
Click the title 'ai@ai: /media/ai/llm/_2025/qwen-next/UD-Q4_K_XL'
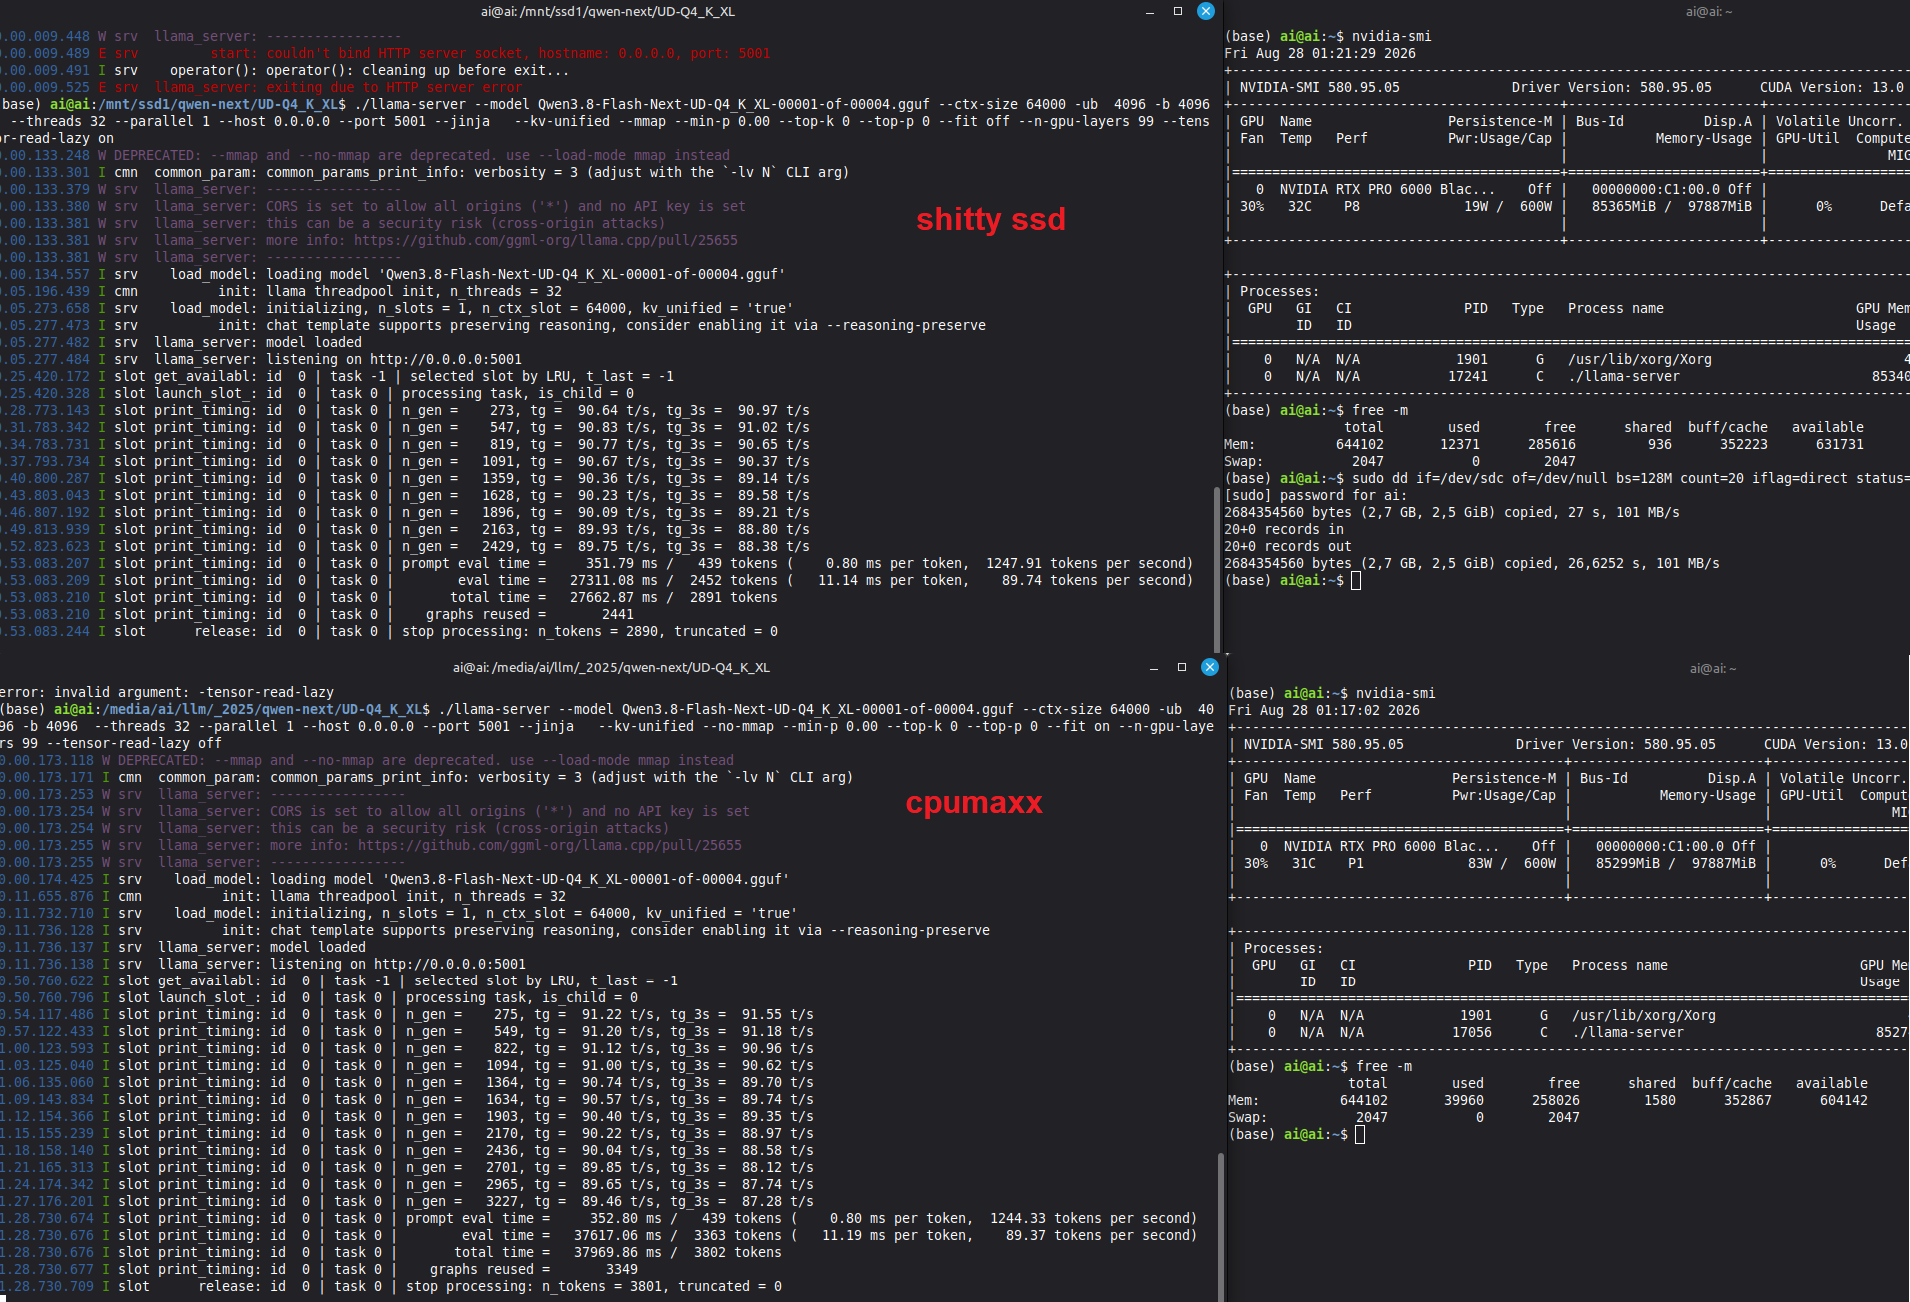point(611,668)
